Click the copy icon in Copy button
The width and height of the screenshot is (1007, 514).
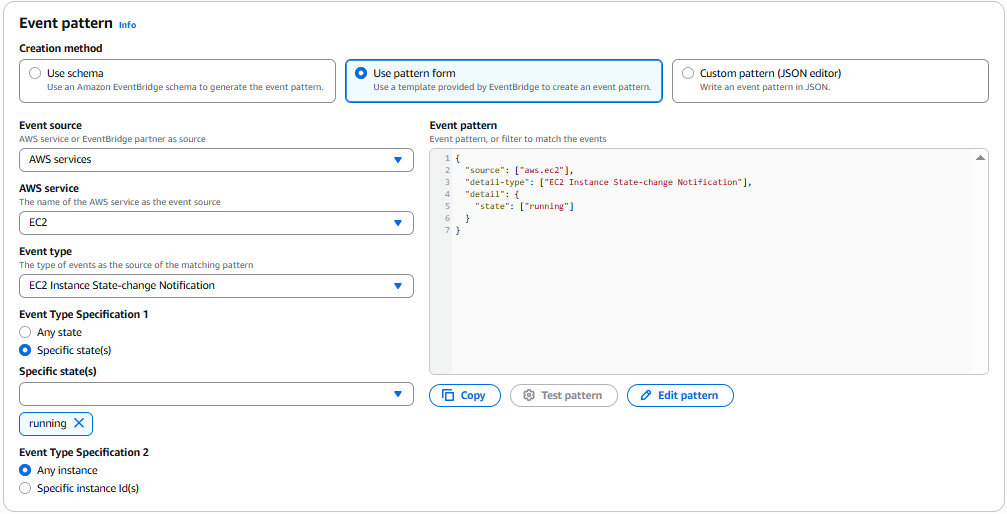point(448,395)
